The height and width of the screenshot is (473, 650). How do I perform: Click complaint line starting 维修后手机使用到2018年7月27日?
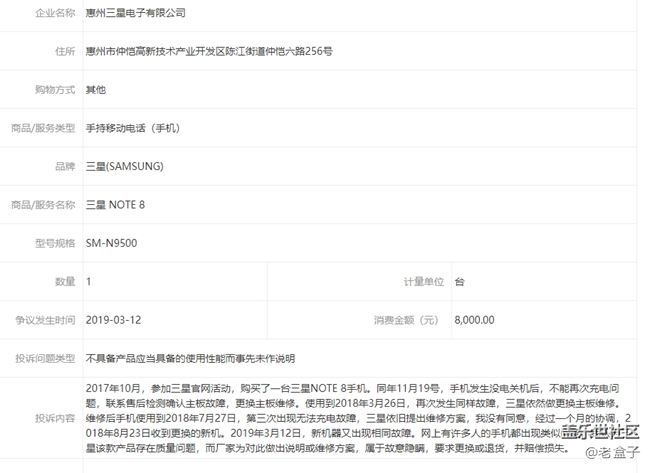tap(358, 418)
